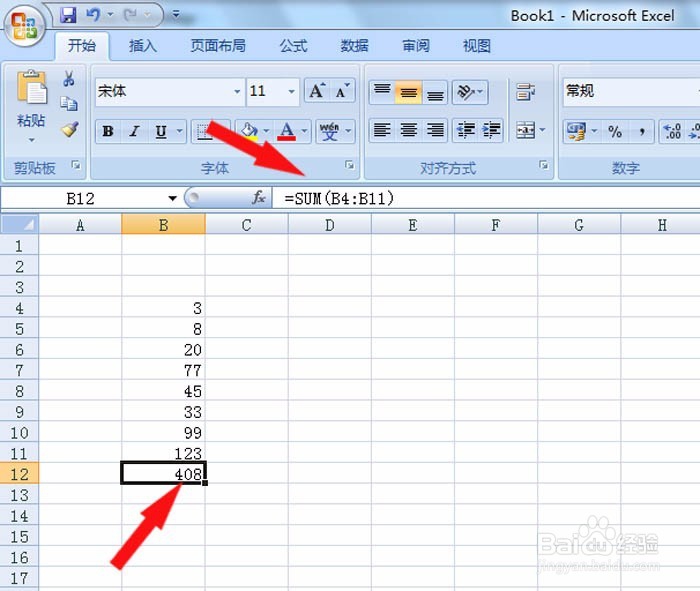The image size is (700, 591).
Task: Open fill color palette arrow
Action: coord(266,131)
